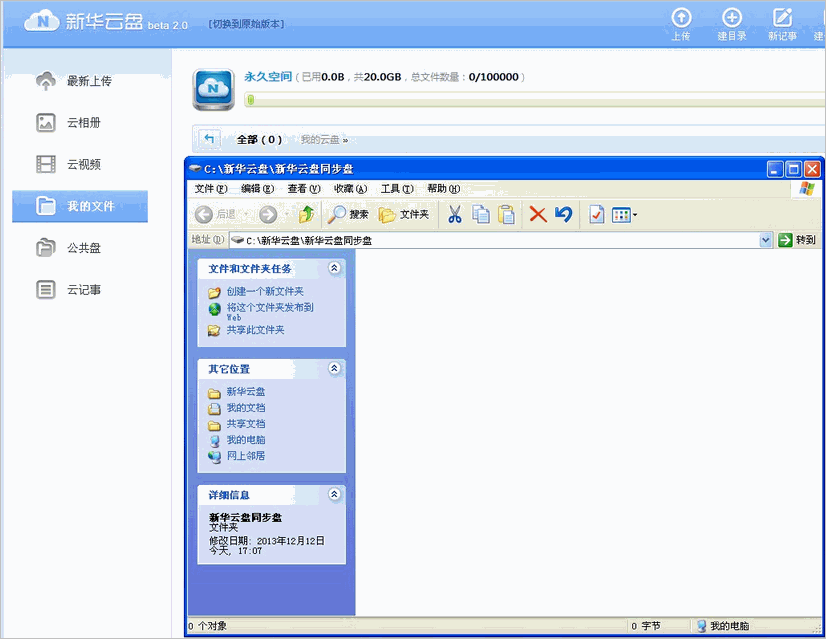The image size is (826, 639).
Task: Collapse the 文件和文件夹任务 panel
Action: pos(334,268)
